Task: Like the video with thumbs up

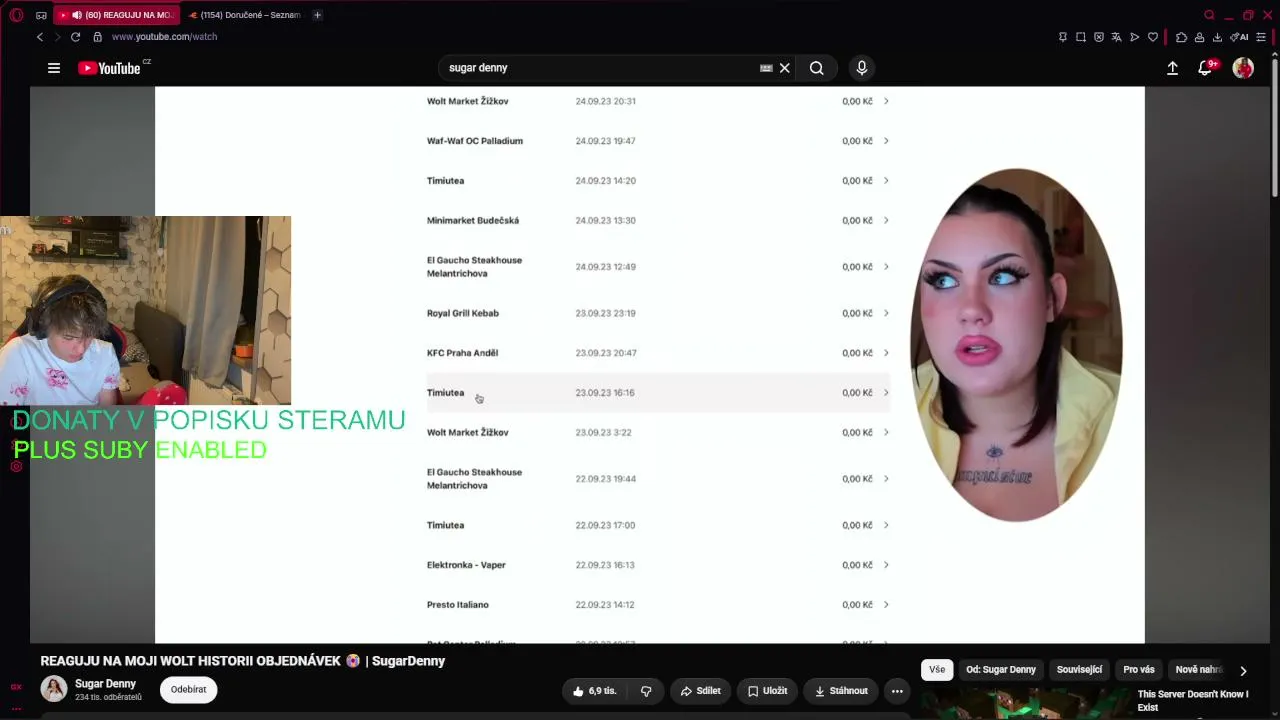Action: point(595,691)
